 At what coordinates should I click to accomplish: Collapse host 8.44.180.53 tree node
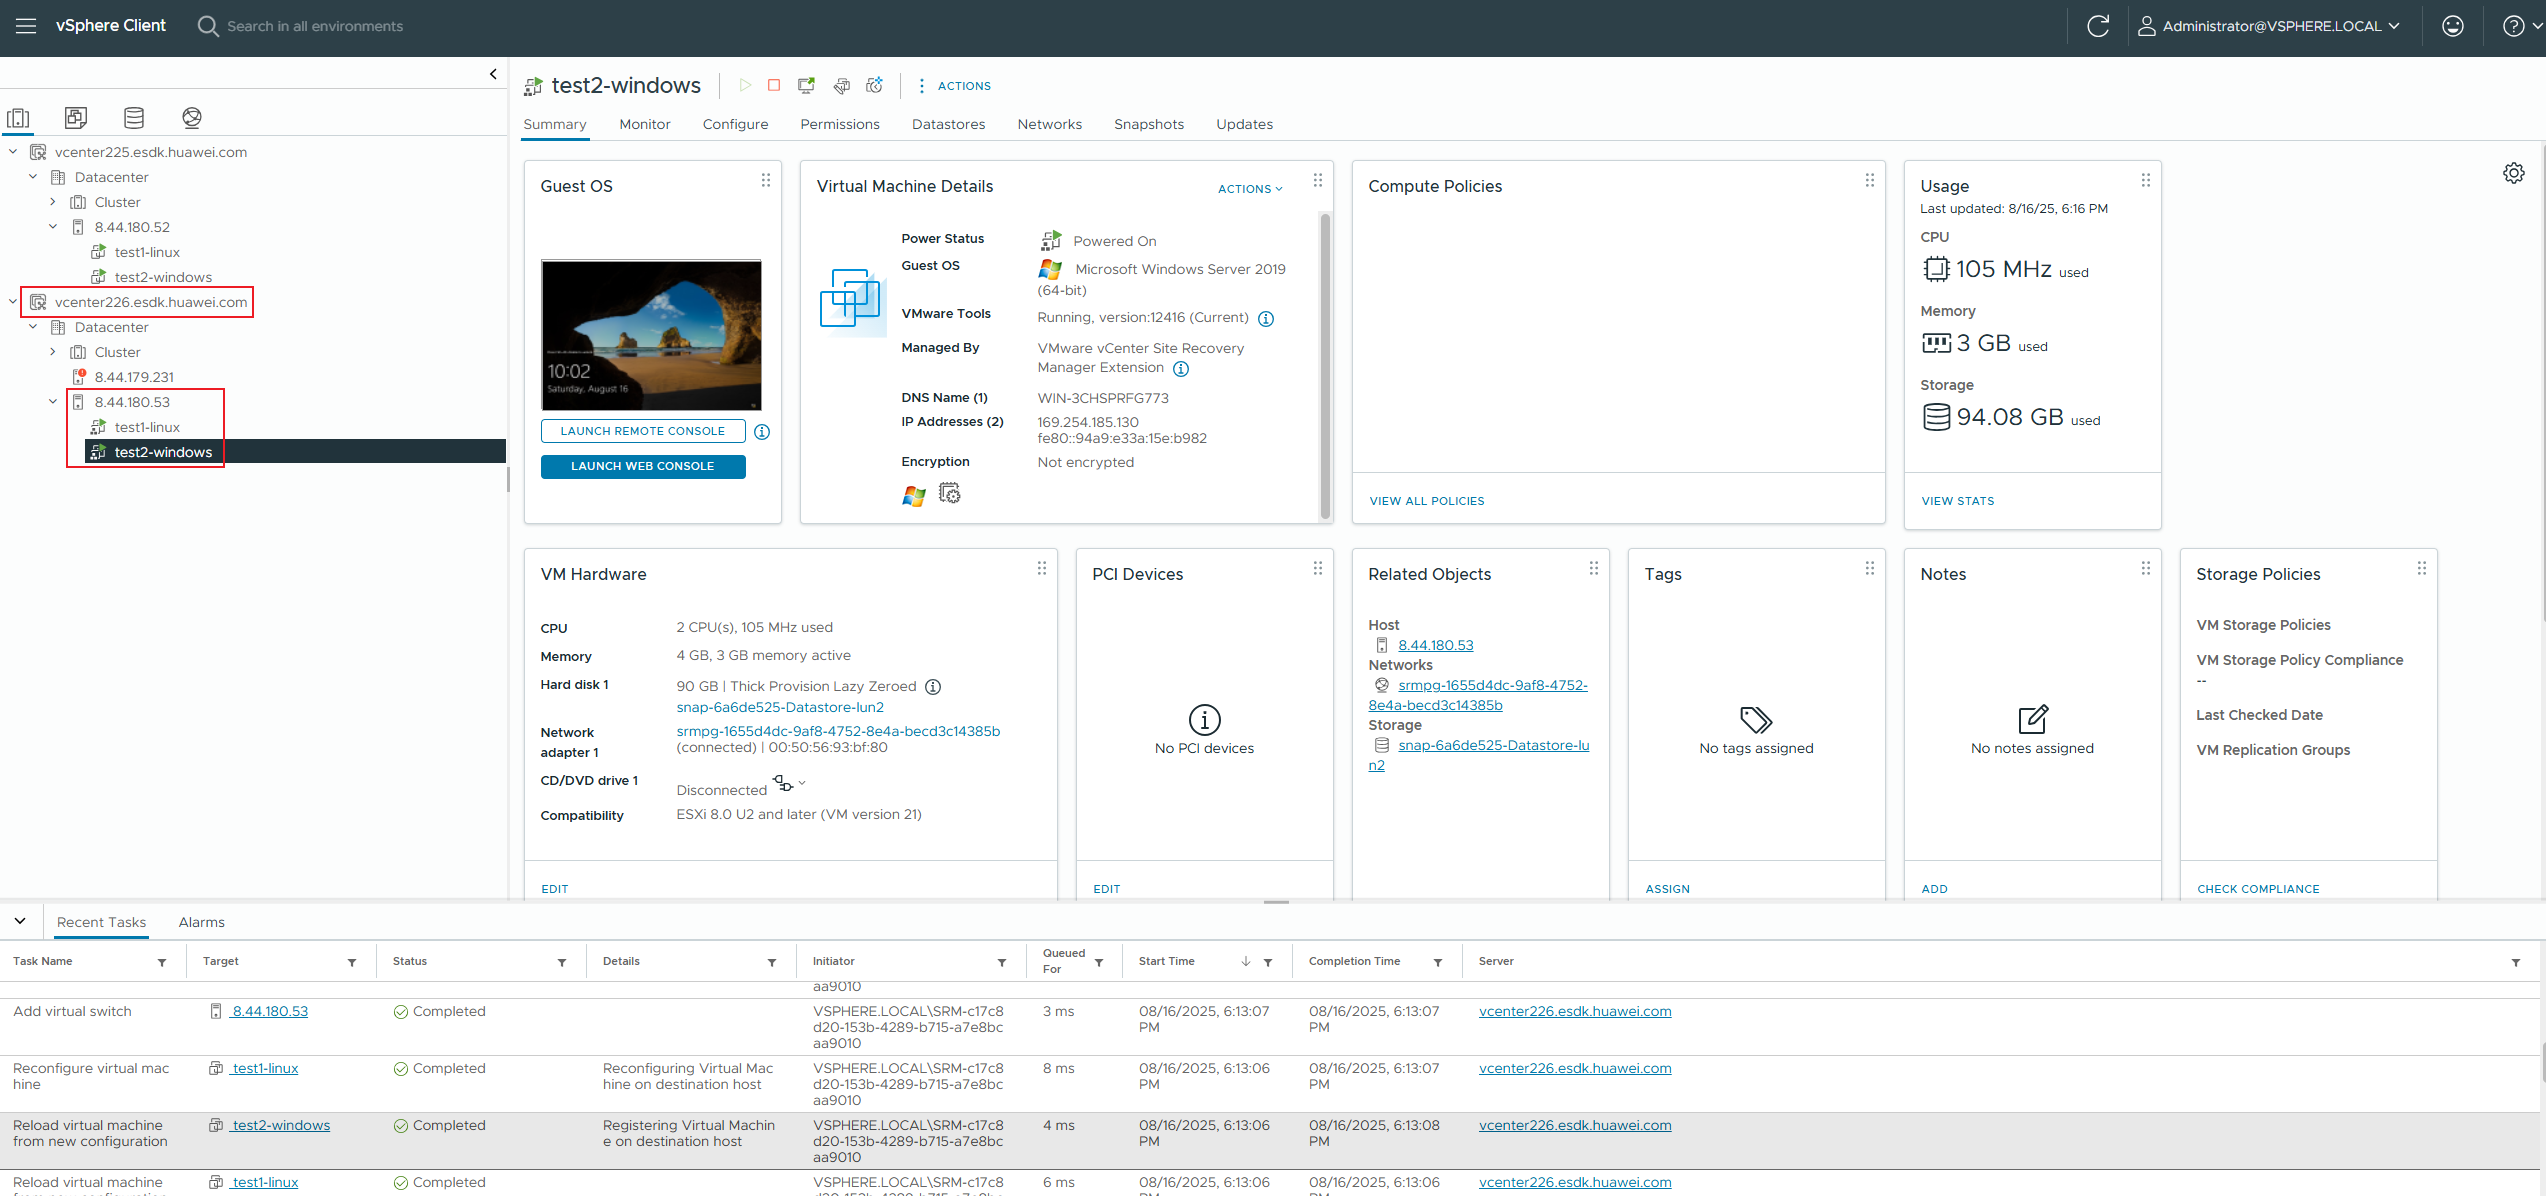point(53,402)
